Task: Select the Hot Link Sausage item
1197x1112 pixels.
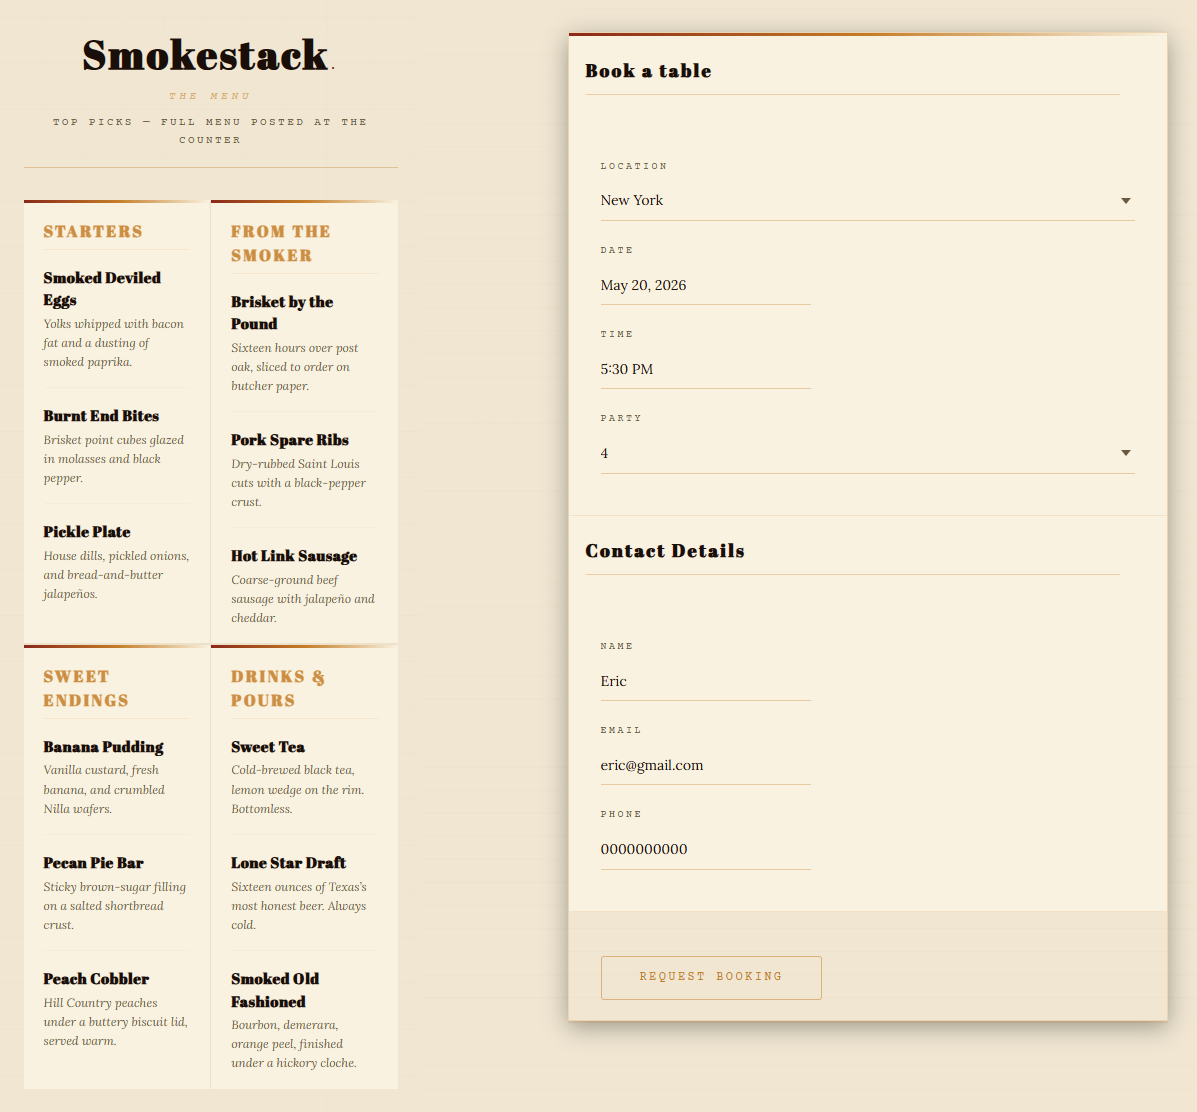Action: pos(294,556)
